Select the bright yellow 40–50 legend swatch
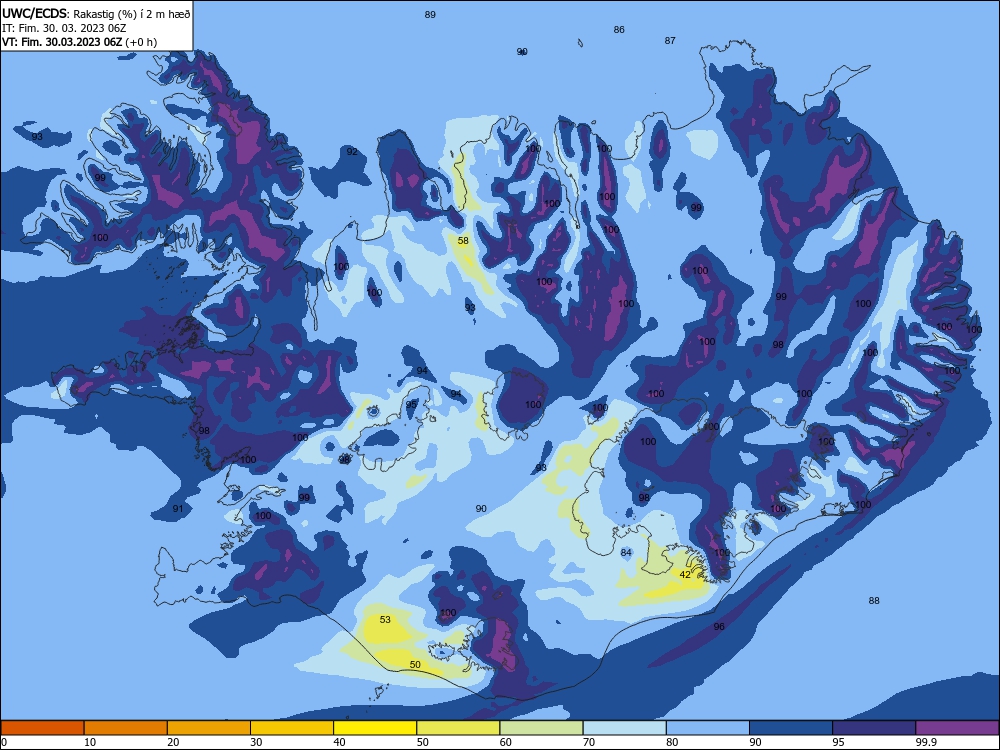Screen dimensions: 1000x750 375,728
